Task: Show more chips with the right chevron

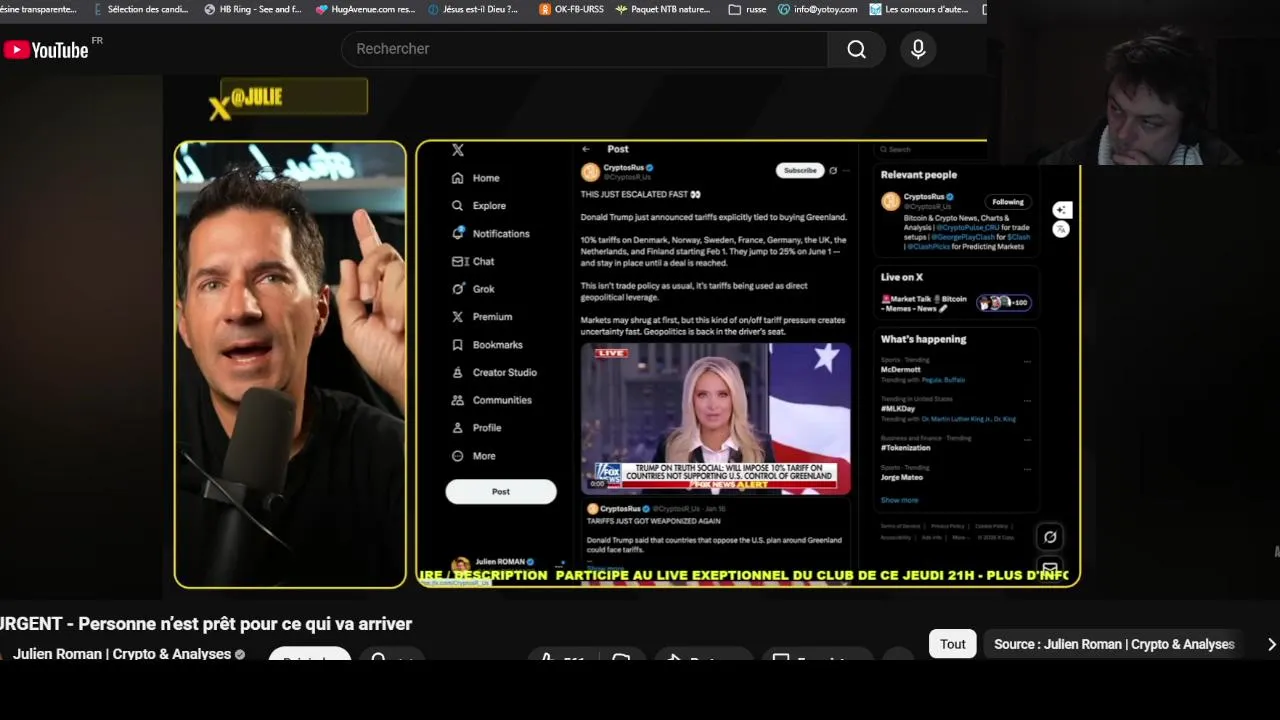Action: 1271,644
